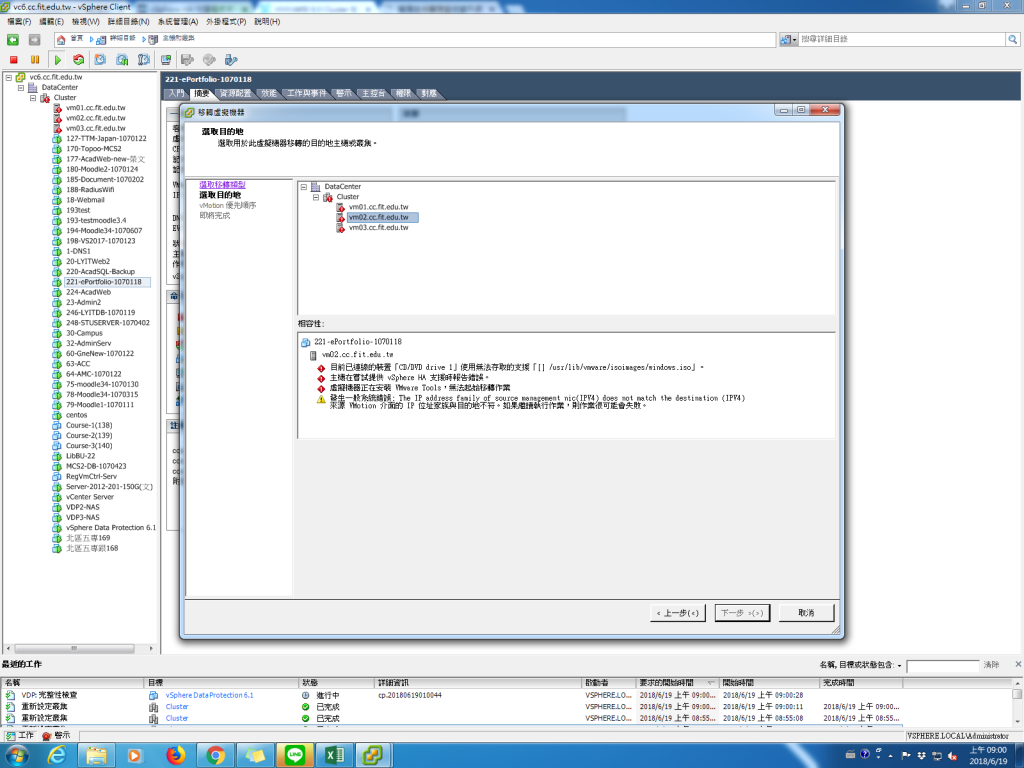Image resolution: width=1024 pixels, height=768 pixels.
Task: Switch to the 主控台 tab
Action: pyautogui.click(x=374, y=93)
